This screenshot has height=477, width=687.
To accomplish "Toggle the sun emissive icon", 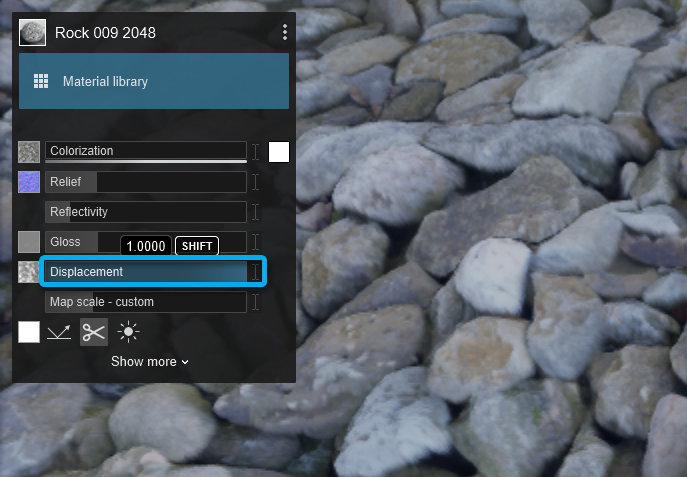I will pyautogui.click(x=128, y=332).
